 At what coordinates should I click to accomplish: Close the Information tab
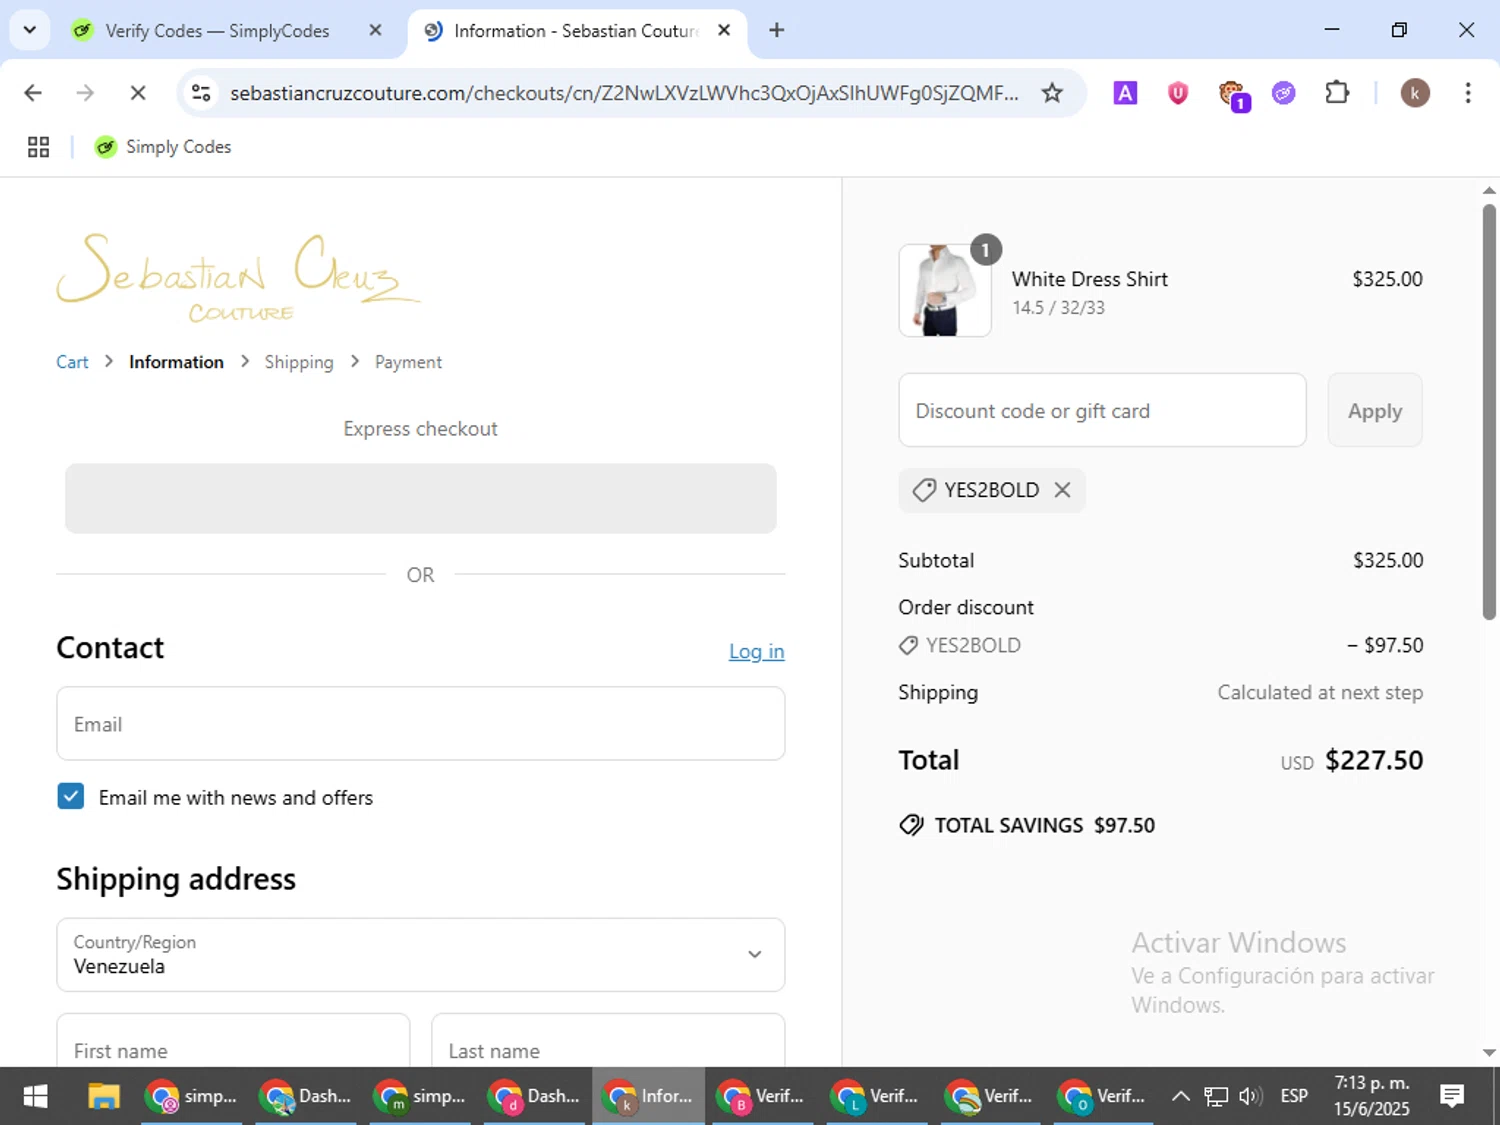(724, 30)
